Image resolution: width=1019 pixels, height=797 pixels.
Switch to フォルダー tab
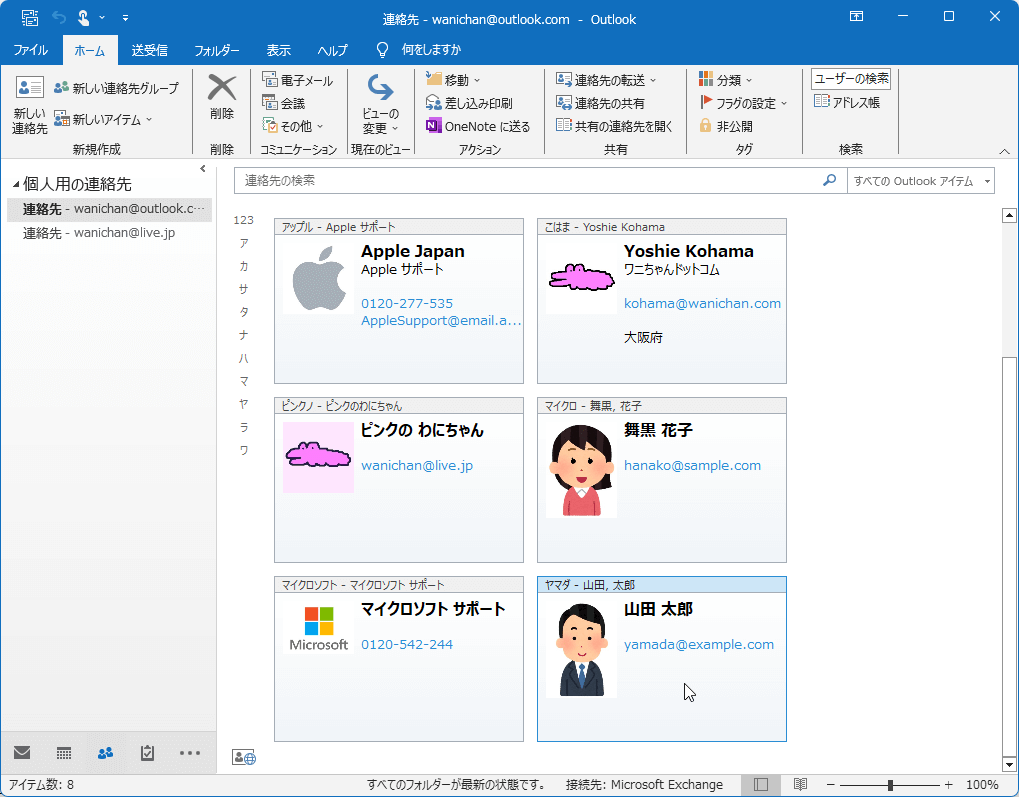tap(216, 50)
